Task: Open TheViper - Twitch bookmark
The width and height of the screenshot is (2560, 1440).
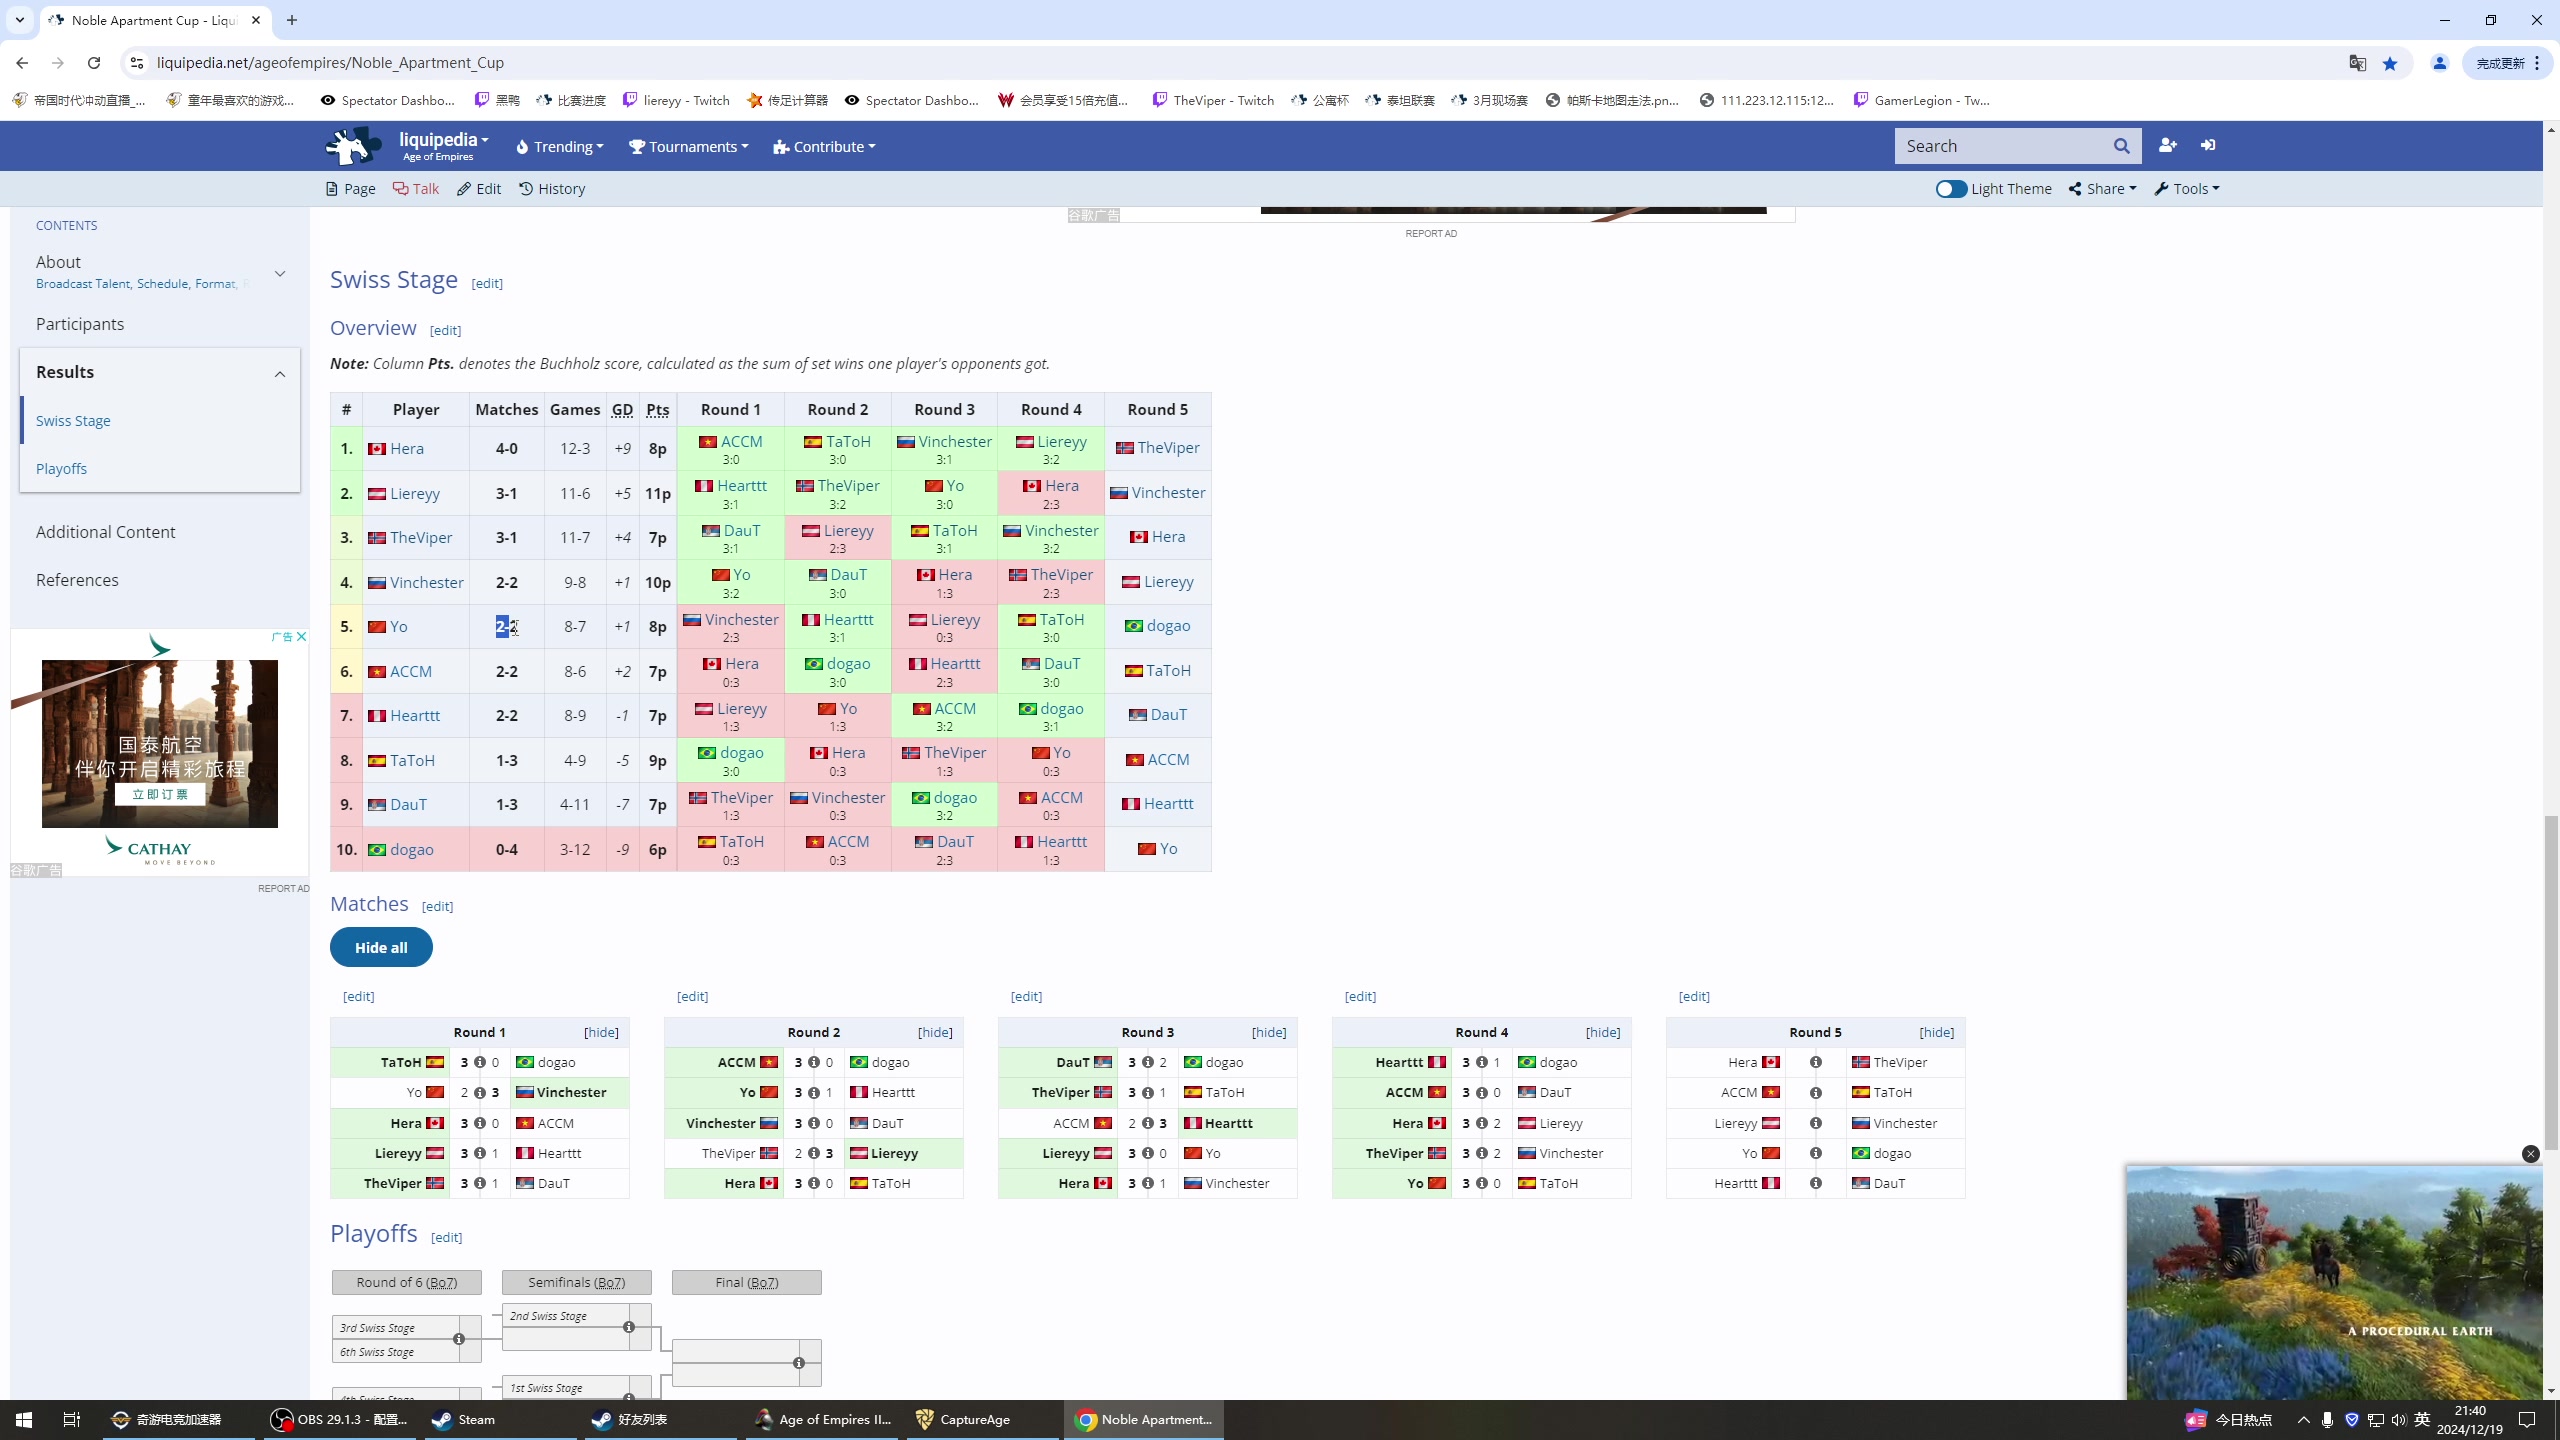Action: [x=1213, y=100]
